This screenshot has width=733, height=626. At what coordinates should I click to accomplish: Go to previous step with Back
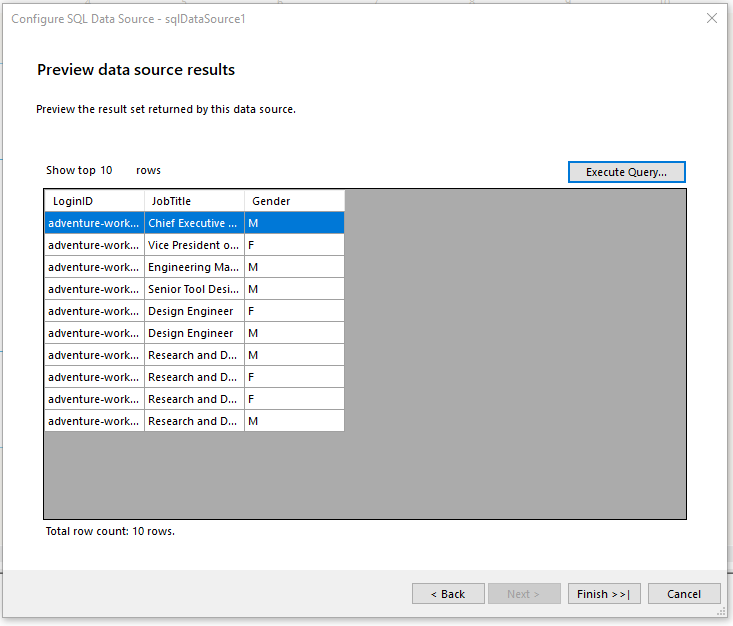(x=448, y=594)
